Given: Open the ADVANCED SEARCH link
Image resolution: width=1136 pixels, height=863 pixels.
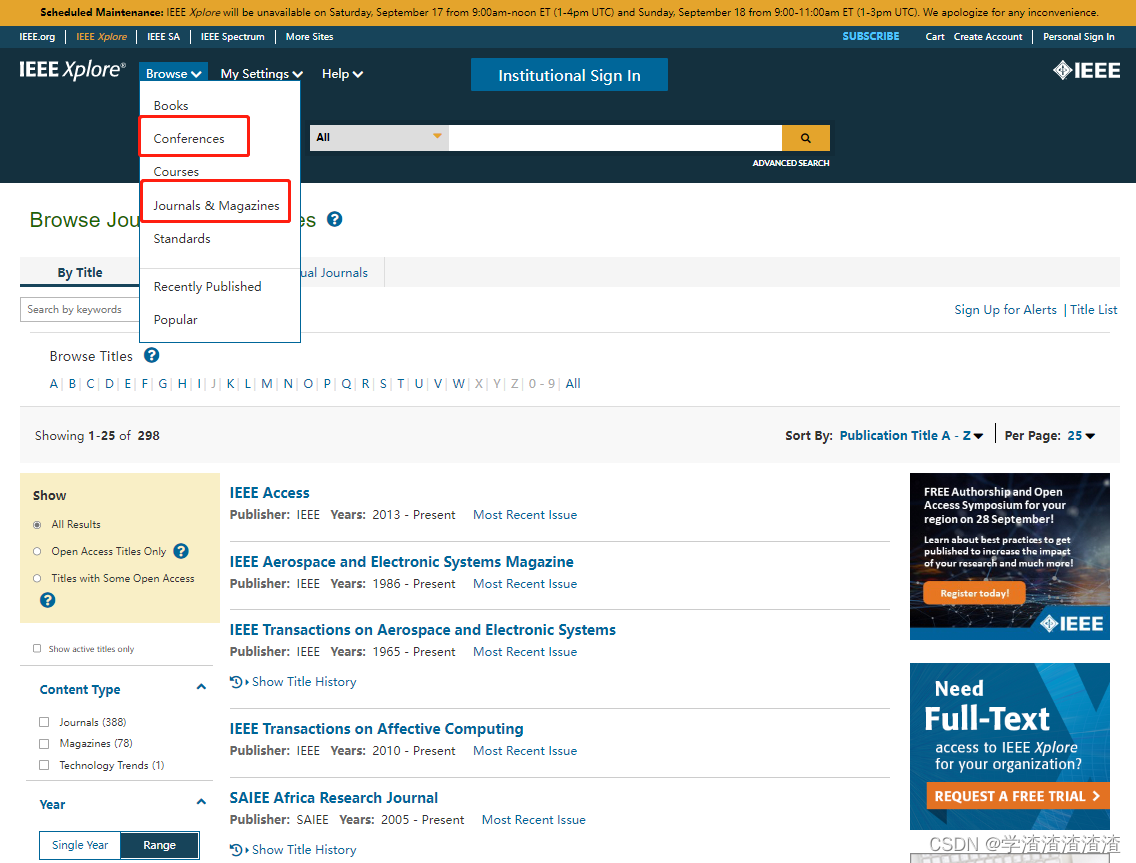Looking at the screenshot, I should (x=790, y=163).
